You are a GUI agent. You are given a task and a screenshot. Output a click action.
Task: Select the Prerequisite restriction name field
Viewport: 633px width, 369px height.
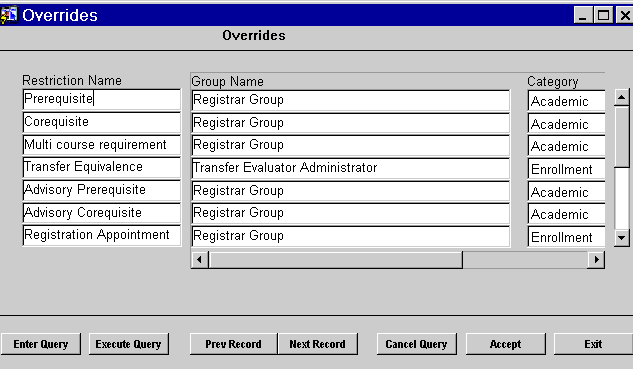click(x=102, y=99)
